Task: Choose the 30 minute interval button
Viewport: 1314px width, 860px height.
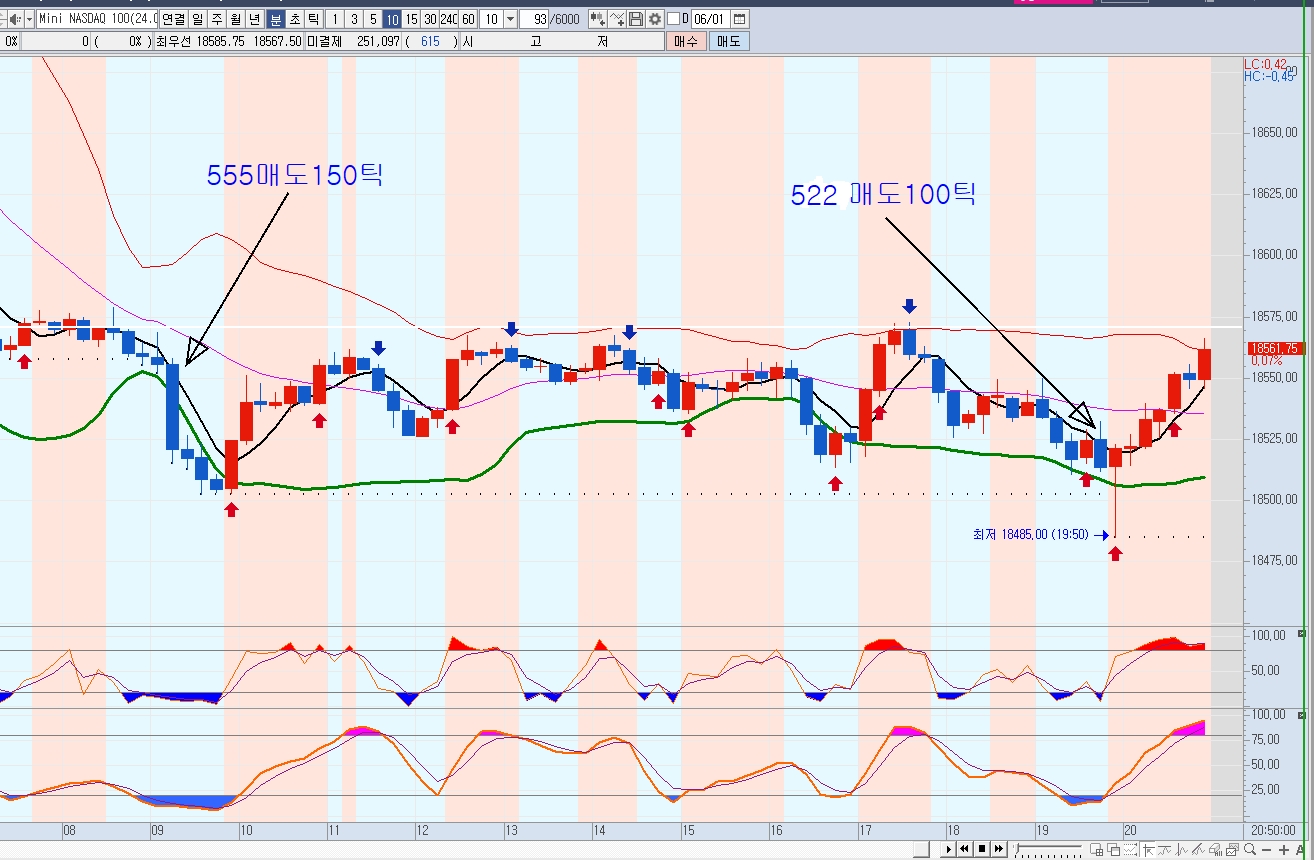Action: pos(430,19)
